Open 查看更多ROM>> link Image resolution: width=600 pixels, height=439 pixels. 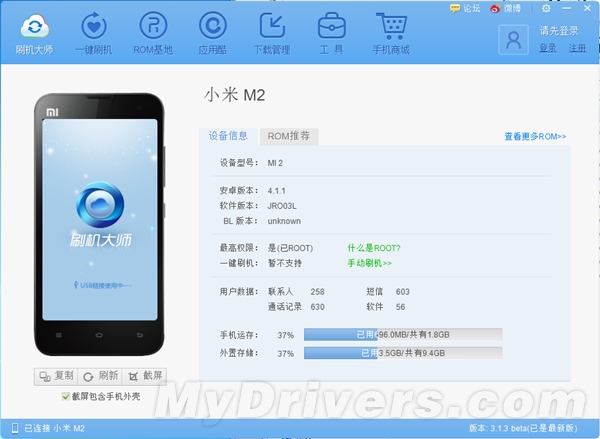tap(535, 137)
